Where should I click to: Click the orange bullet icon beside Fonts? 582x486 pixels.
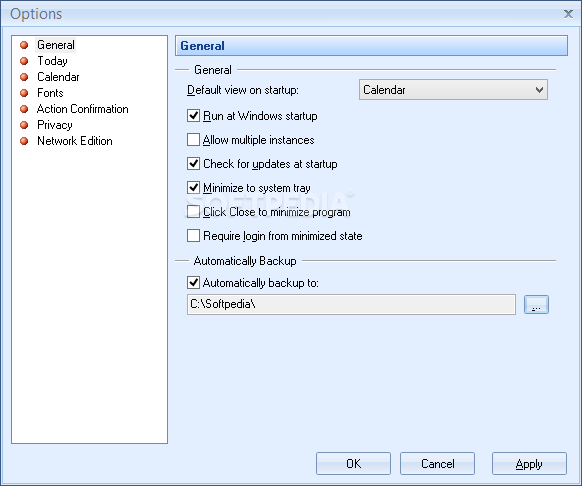pyautogui.click(x=24, y=93)
